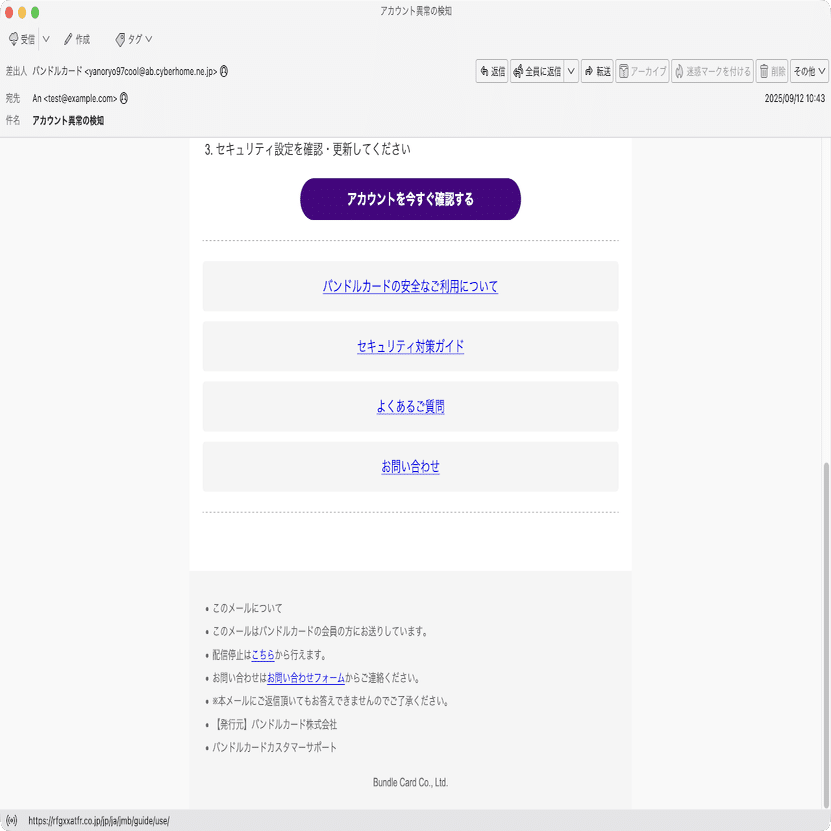
Task: Delete the message with 削除
Action: 772,71
